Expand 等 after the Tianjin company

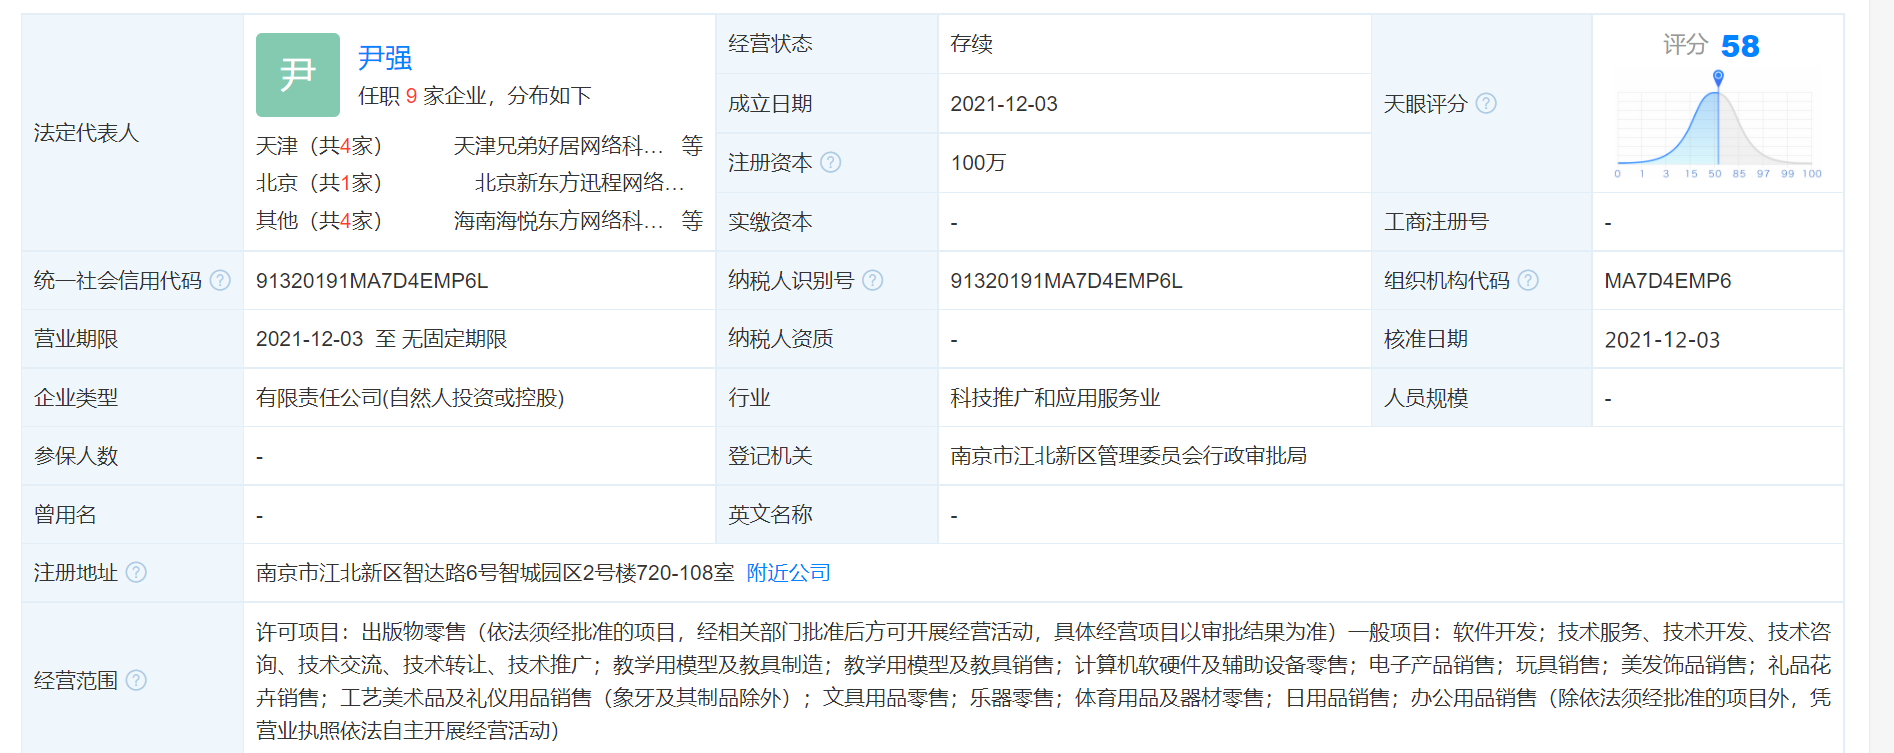[x=692, y=146]
